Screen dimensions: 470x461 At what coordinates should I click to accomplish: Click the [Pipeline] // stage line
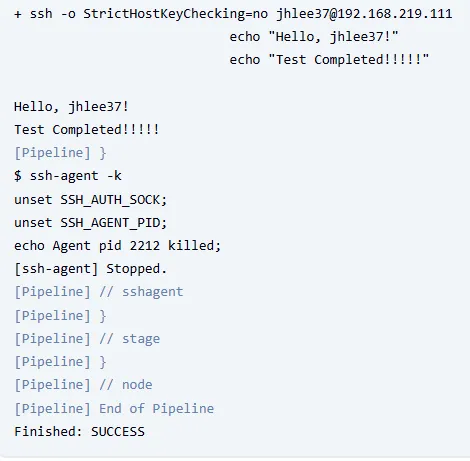click(x=87, y=339)
